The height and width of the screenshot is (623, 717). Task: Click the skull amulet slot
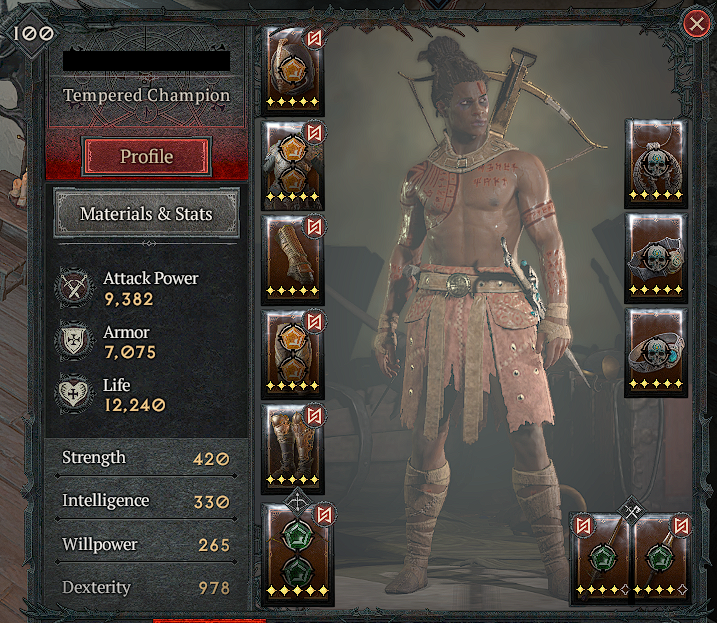tap(656, 163)
